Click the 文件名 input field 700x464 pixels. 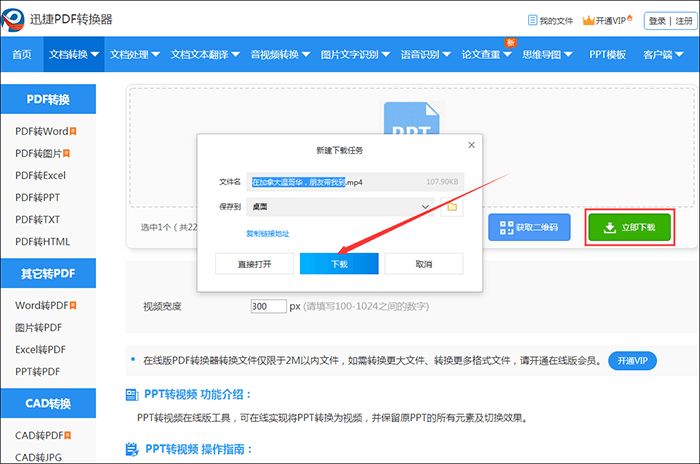[355, 182]
